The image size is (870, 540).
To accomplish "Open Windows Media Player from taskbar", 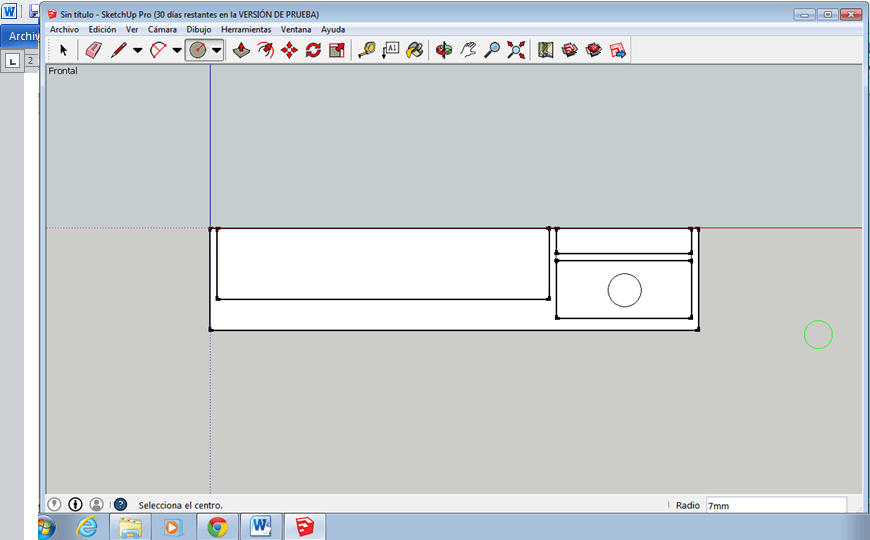I will pos(173,527).
